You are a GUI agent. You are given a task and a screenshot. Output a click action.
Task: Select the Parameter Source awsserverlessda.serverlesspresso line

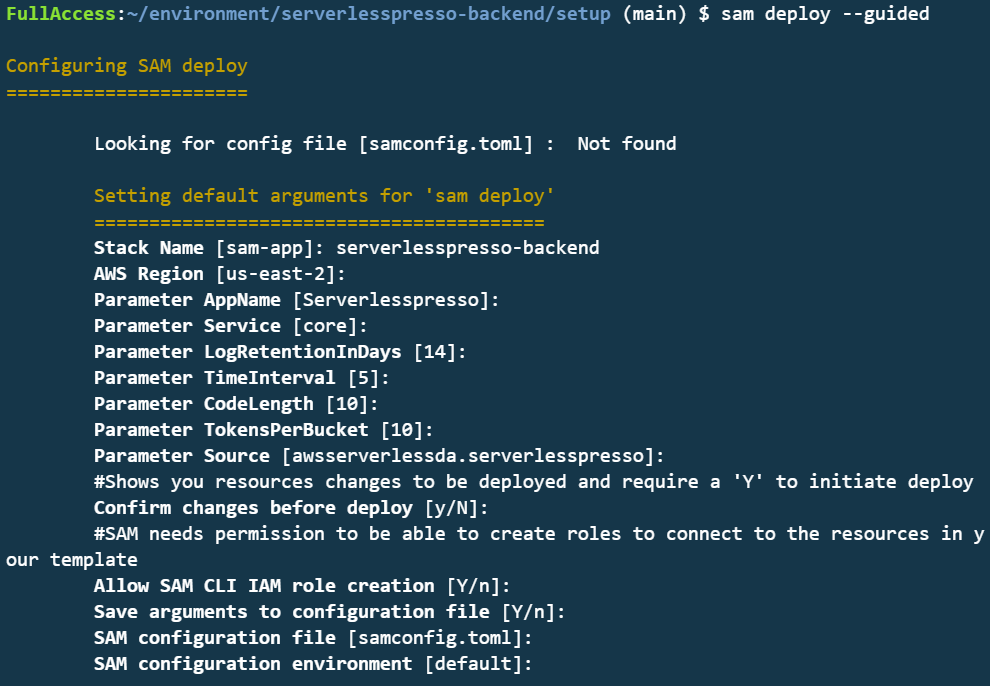click(379, 456)
